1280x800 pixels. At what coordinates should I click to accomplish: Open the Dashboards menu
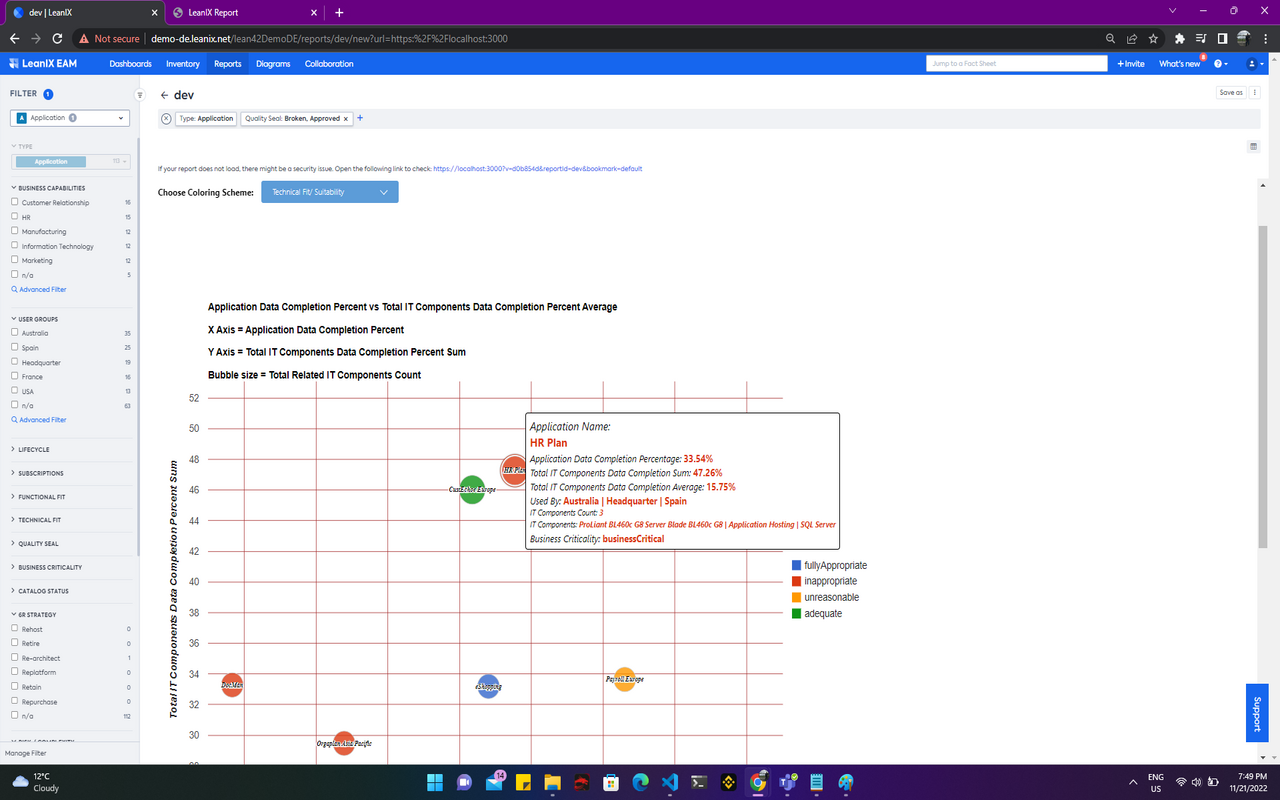click(131, 64)
